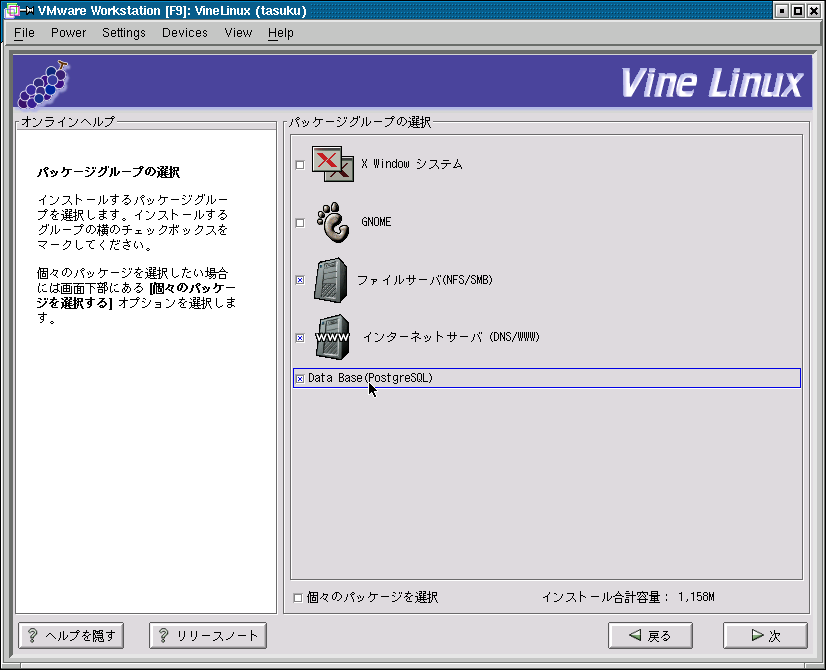Open the release notes button

point(208,635)
